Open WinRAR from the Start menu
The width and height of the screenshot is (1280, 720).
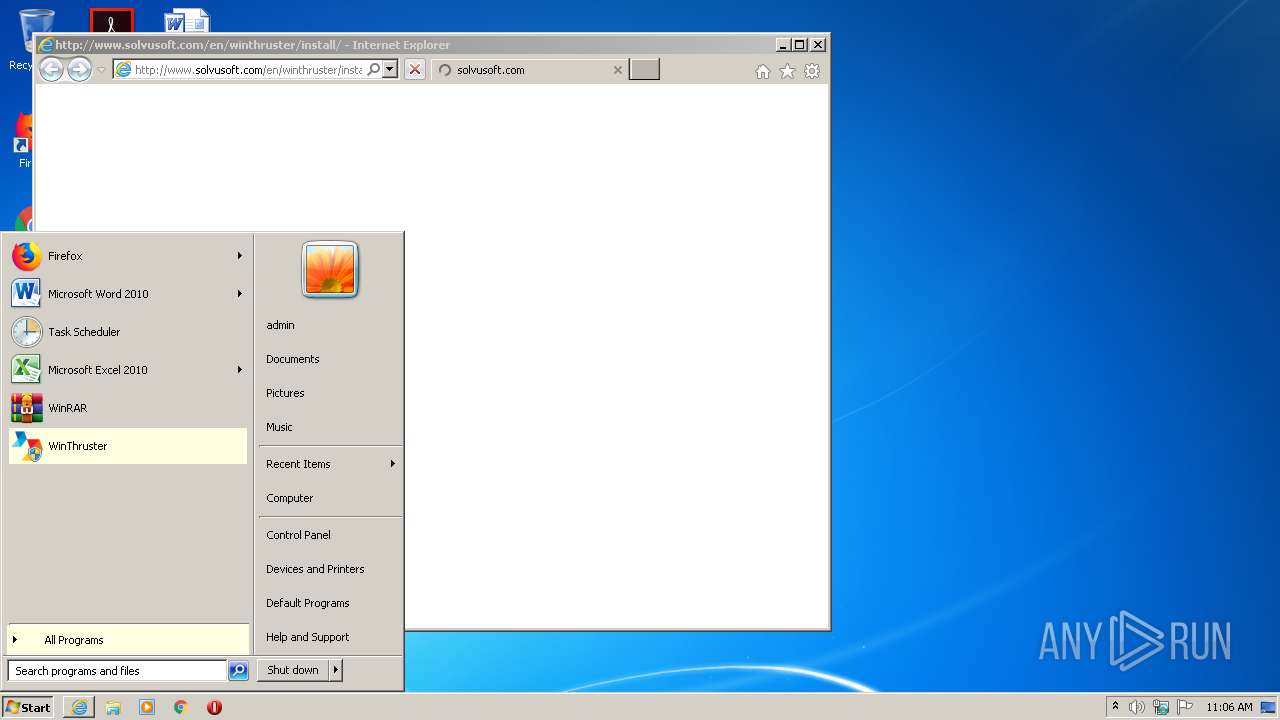[x=127, y=408]
